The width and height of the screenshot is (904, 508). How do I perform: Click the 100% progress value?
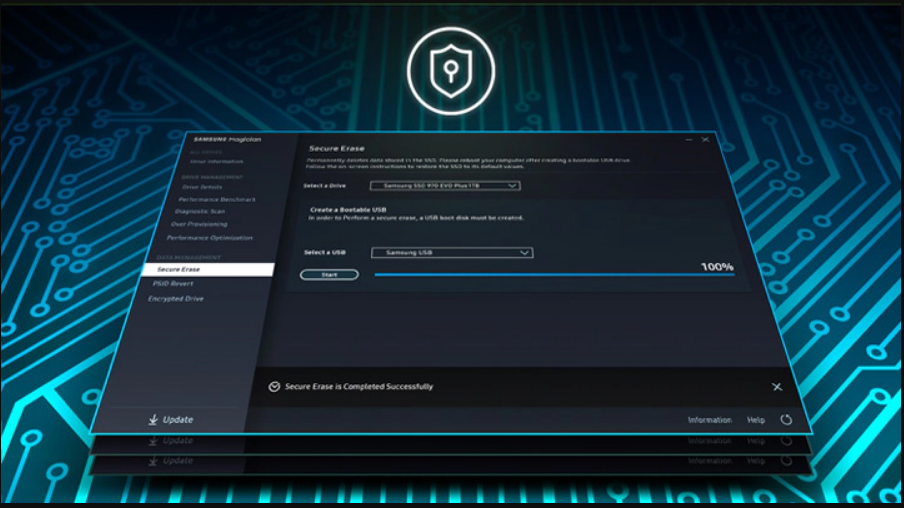click(717, 267)
